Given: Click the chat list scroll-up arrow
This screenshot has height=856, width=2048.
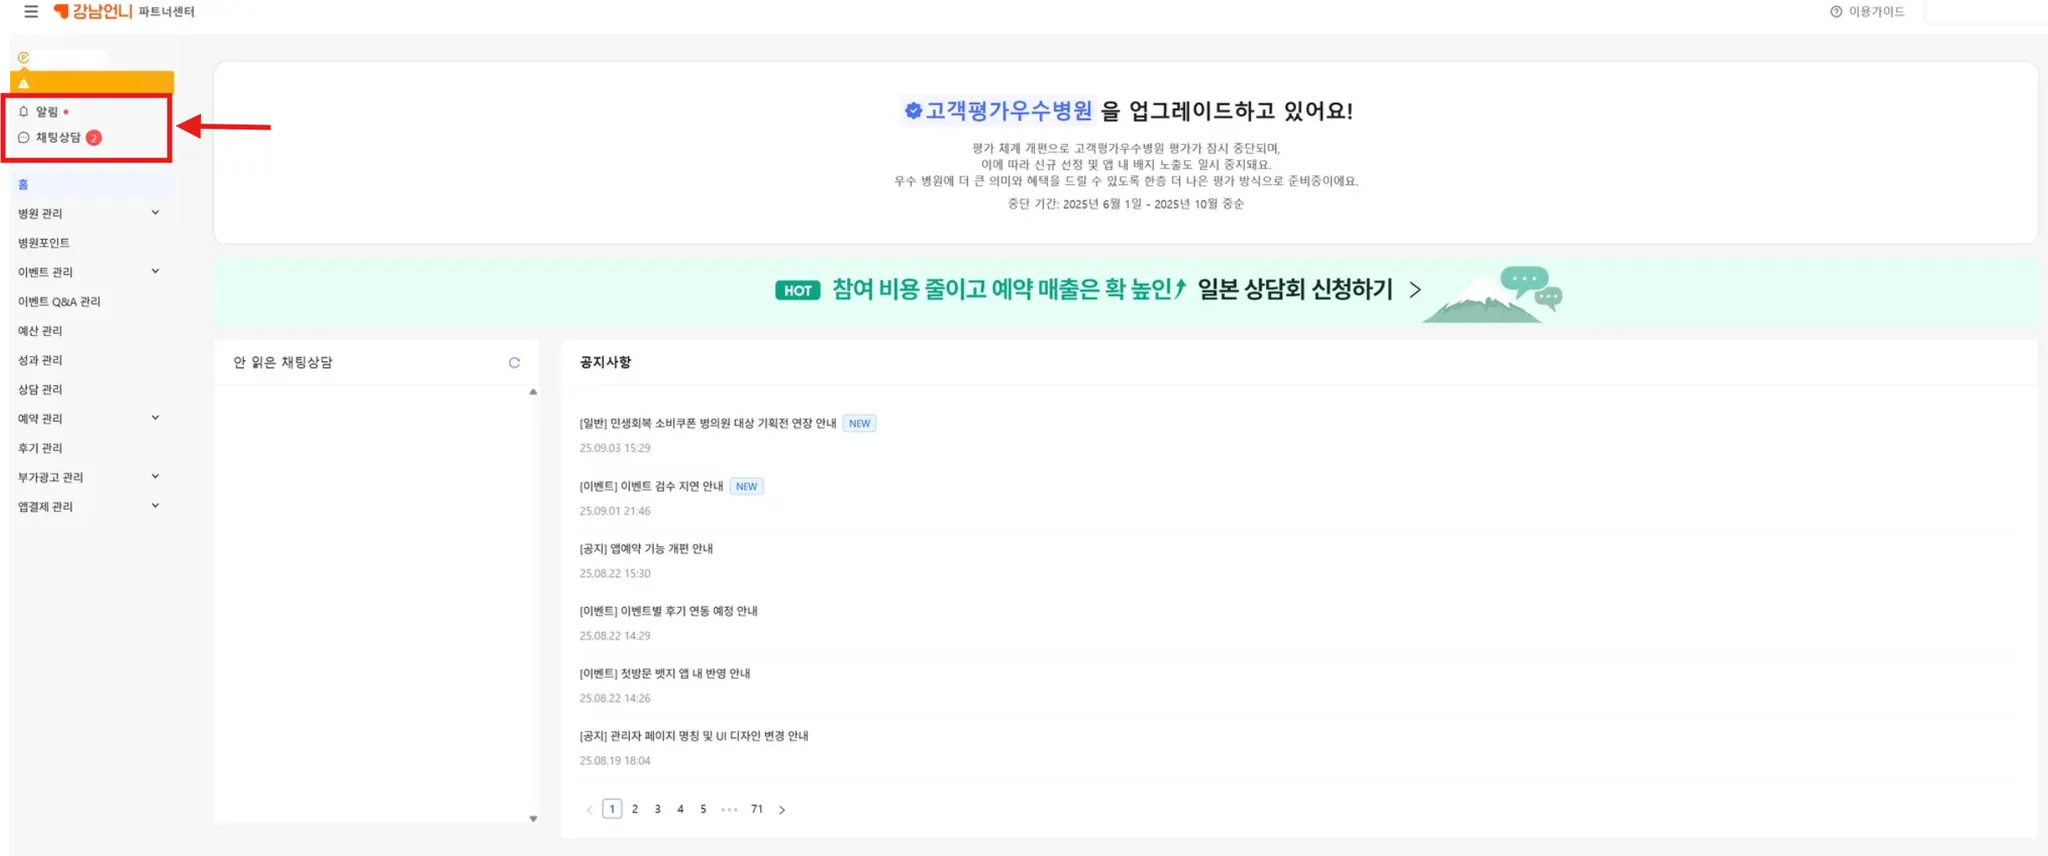Looking at the screenshot, I should pyautogui.click(x=533, y=392).
